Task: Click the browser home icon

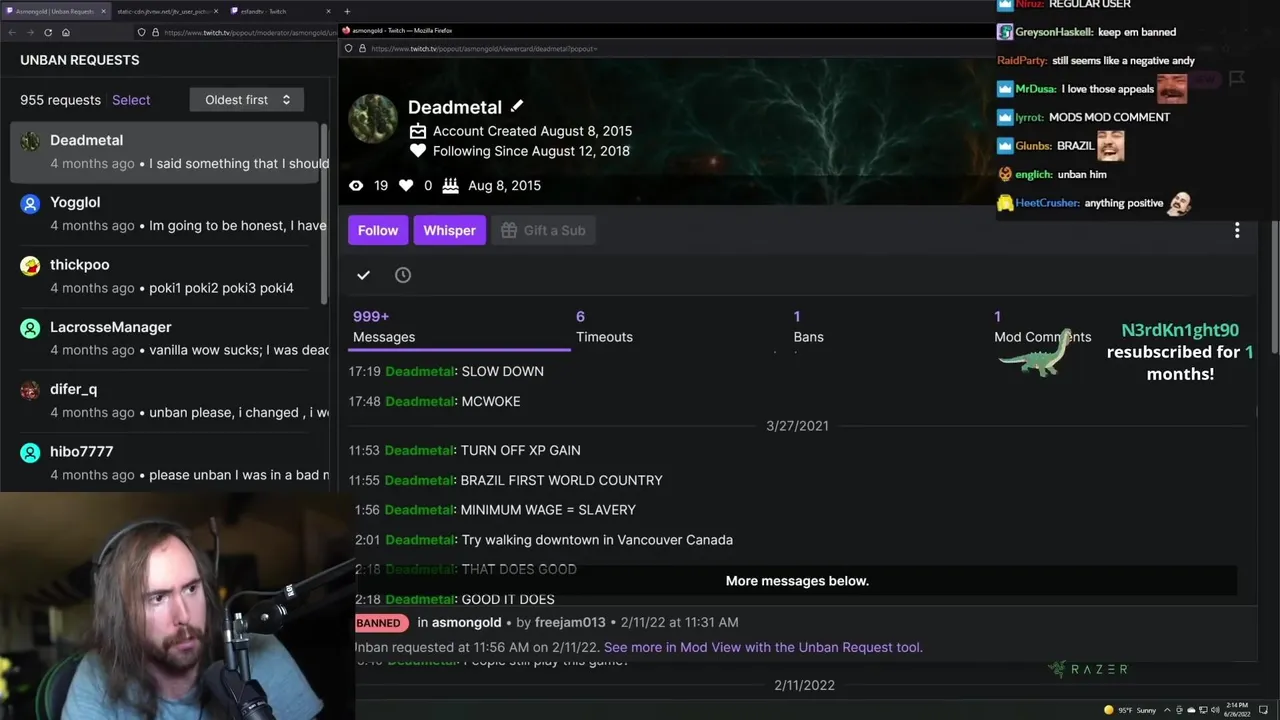Action: click(x=66, y=32)
